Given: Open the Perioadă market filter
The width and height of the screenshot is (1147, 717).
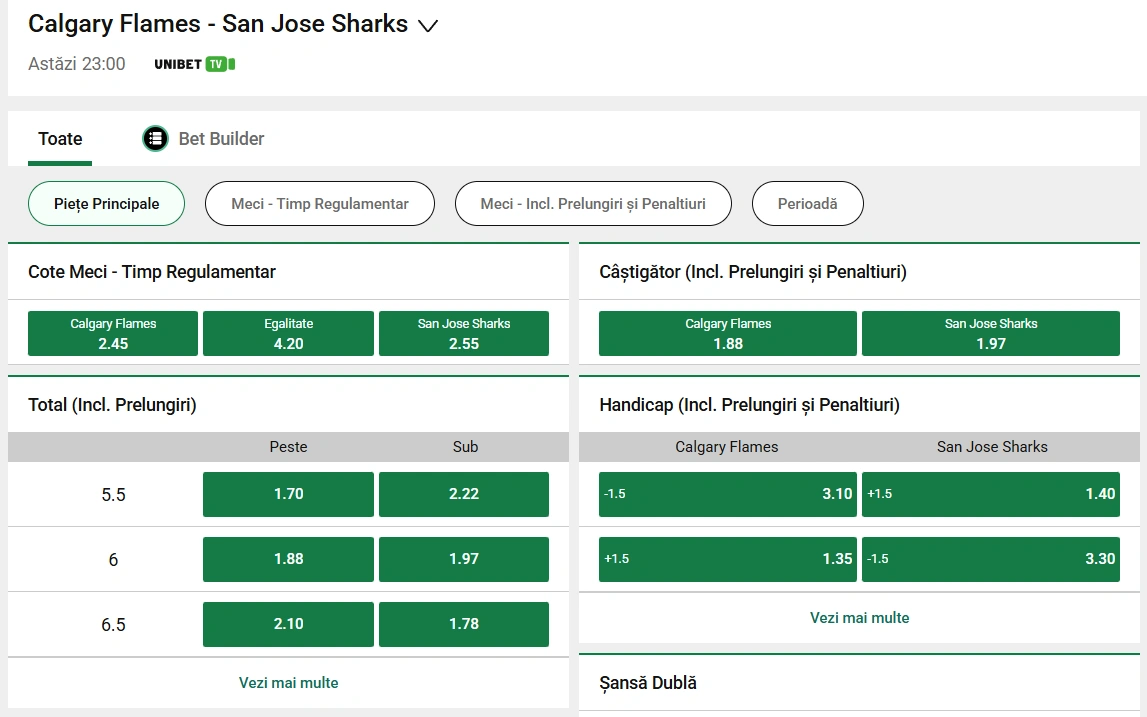Looking at the screenshot, I should point(807,203).
